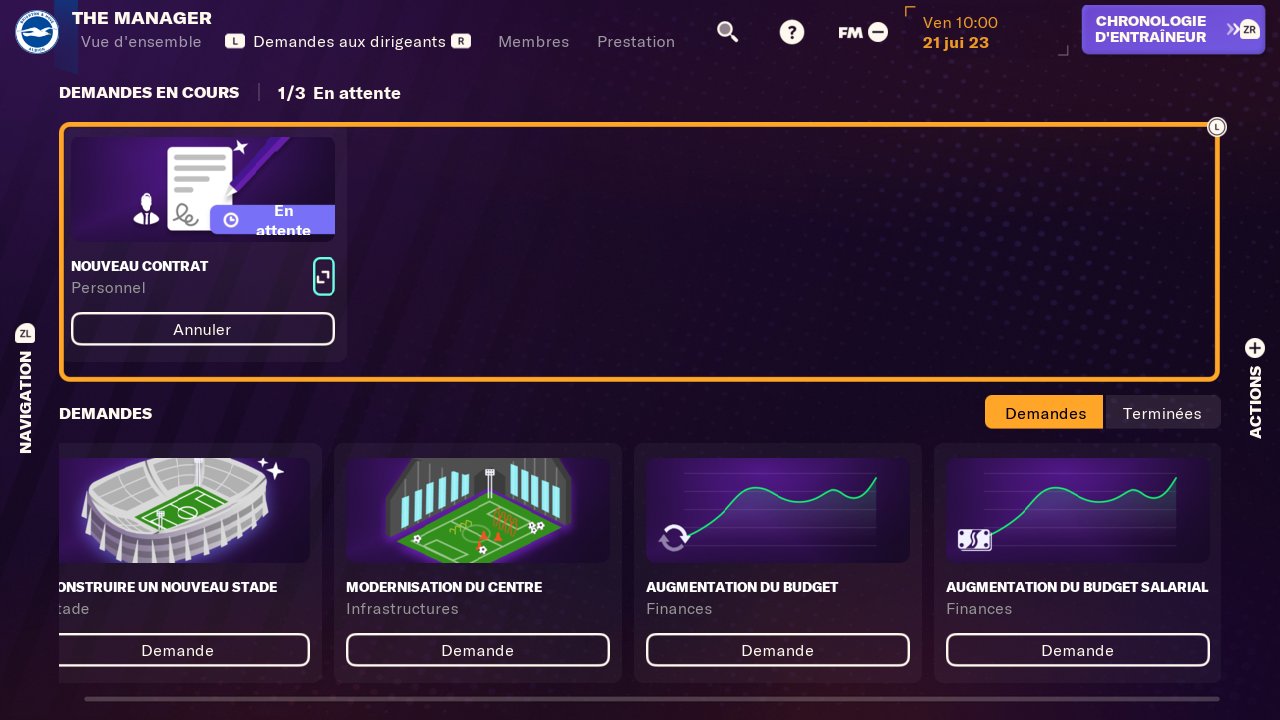Request Modernisation du Centre
The height and width of the screenshot is (720, 1280).
point(477,650)
